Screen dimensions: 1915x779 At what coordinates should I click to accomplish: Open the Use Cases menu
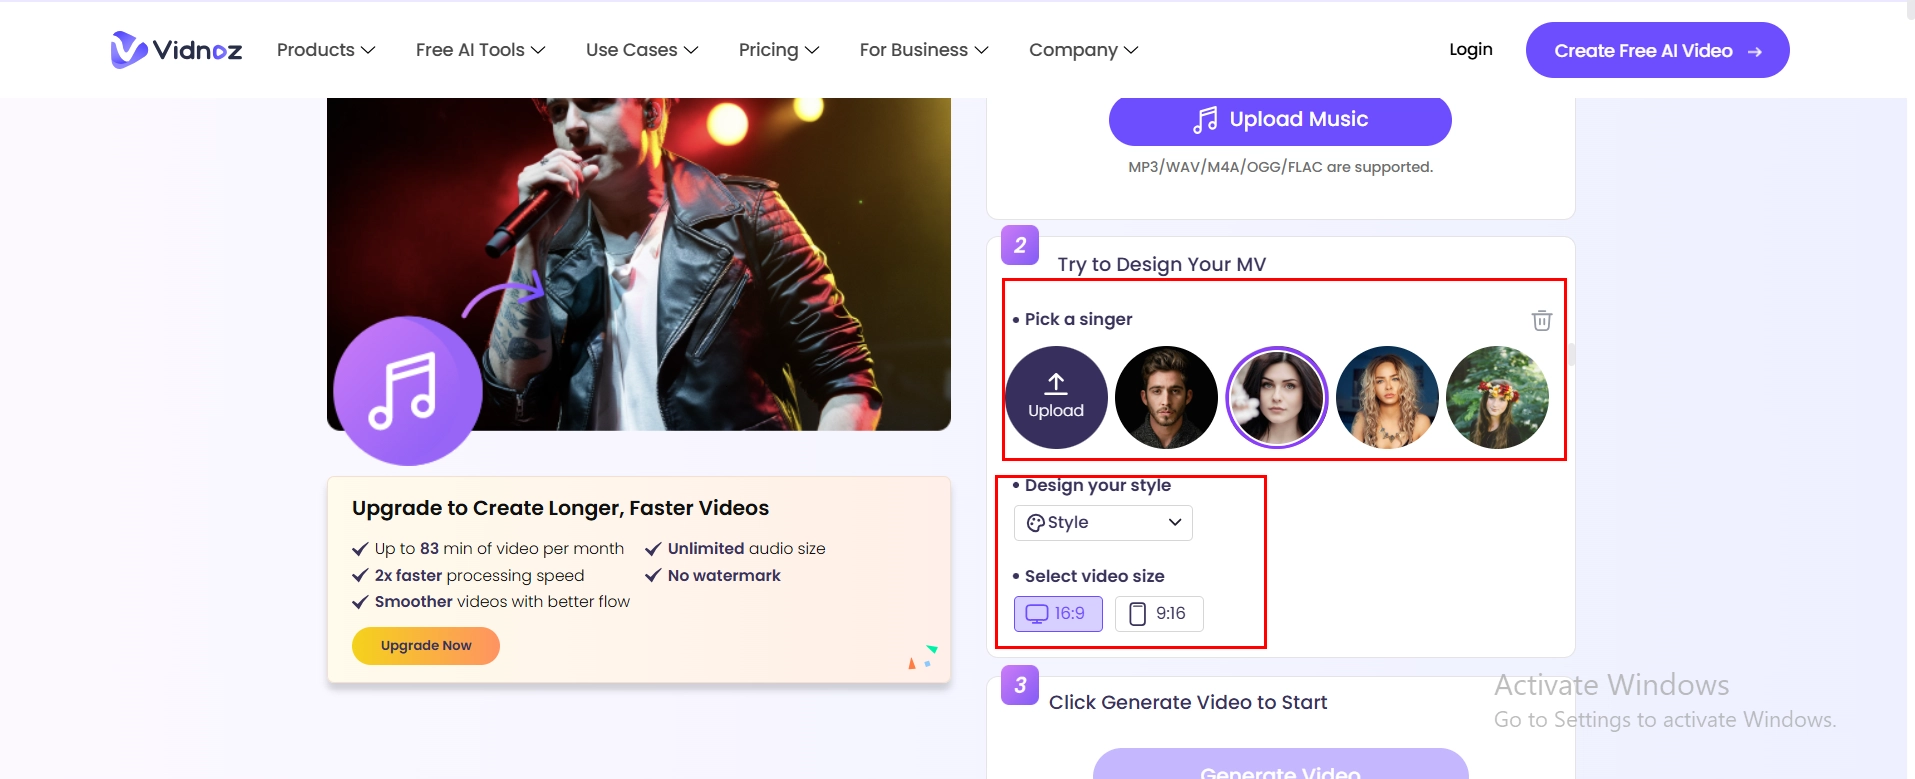[x=642, y=50]
